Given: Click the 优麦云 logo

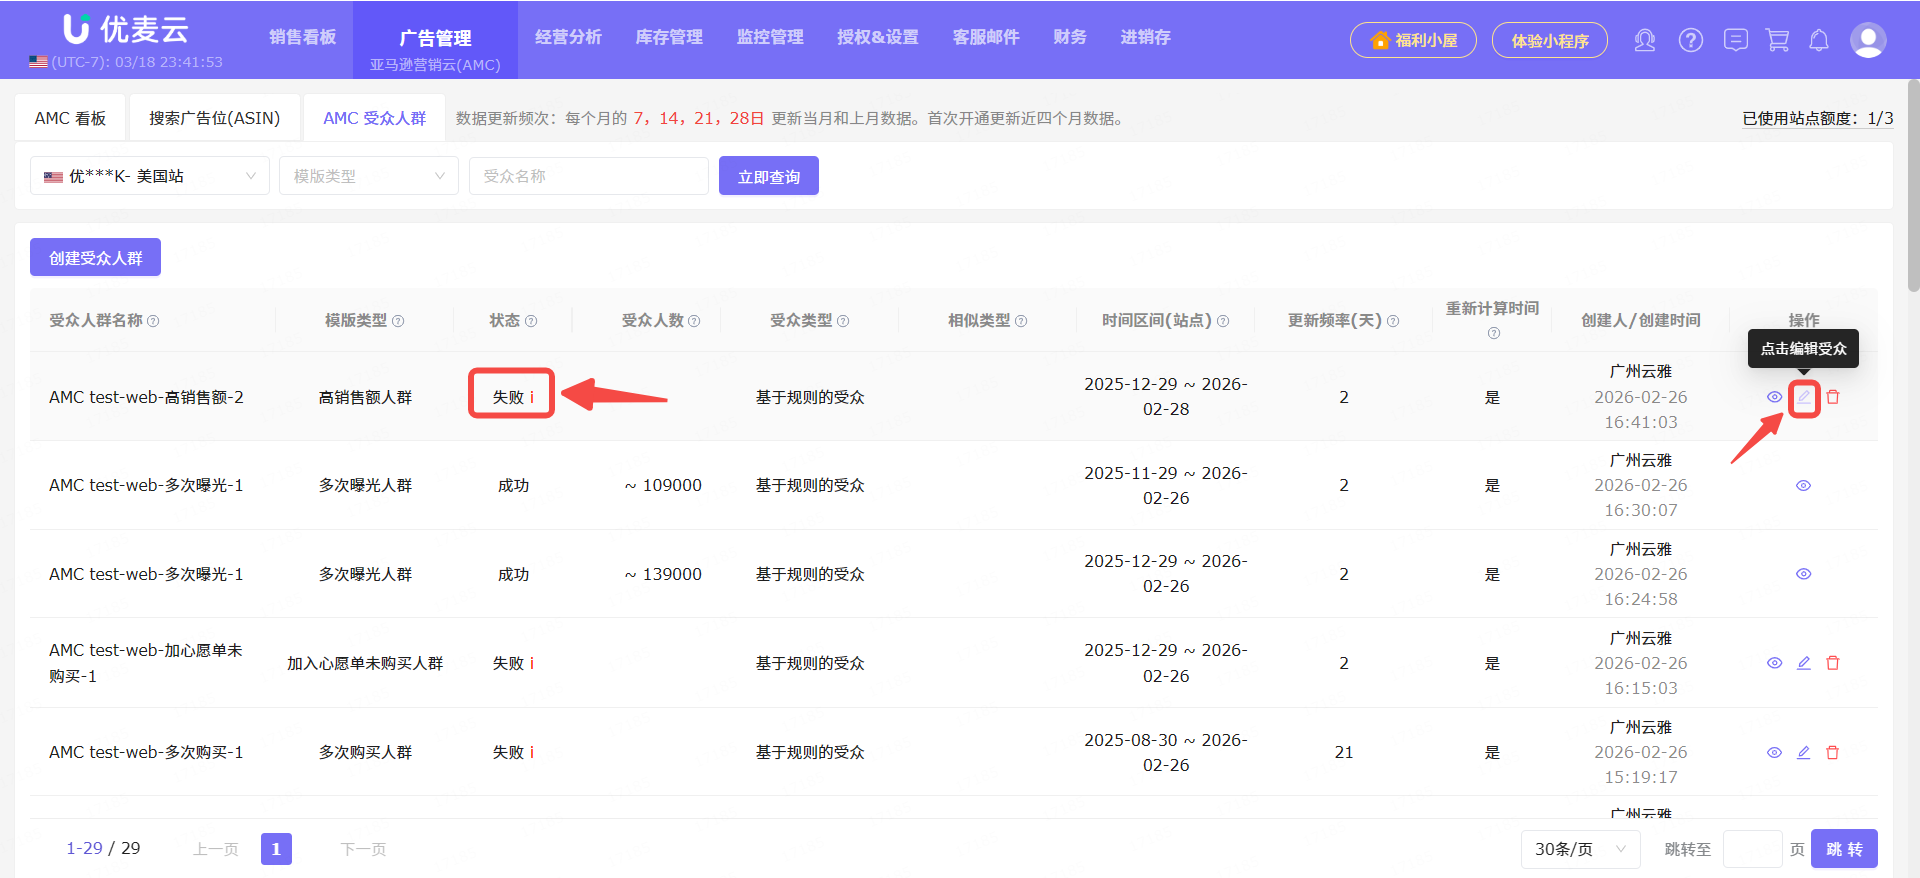Looking at the screenshot, I should tap(126, 28).
